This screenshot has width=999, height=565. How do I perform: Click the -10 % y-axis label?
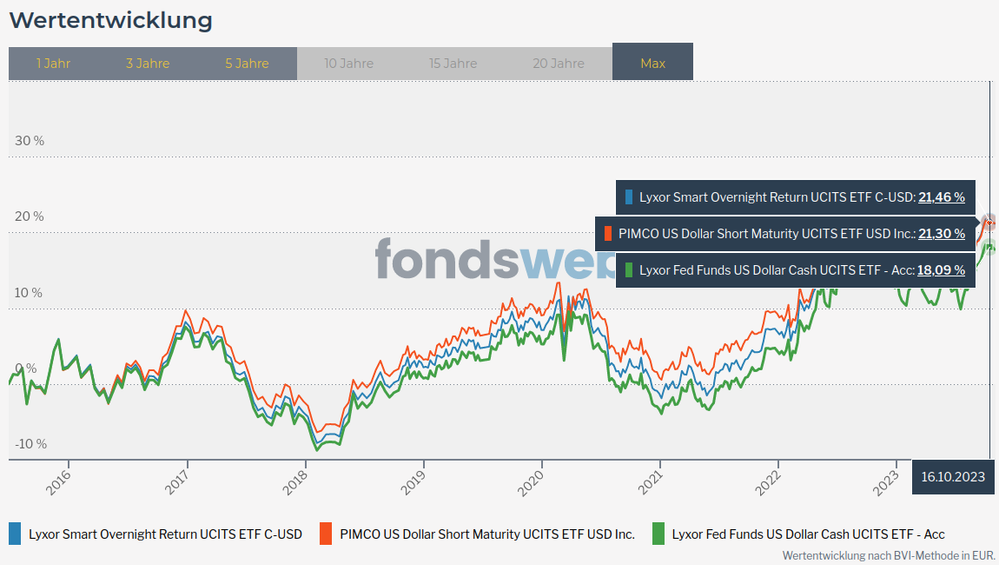point(31,444)
